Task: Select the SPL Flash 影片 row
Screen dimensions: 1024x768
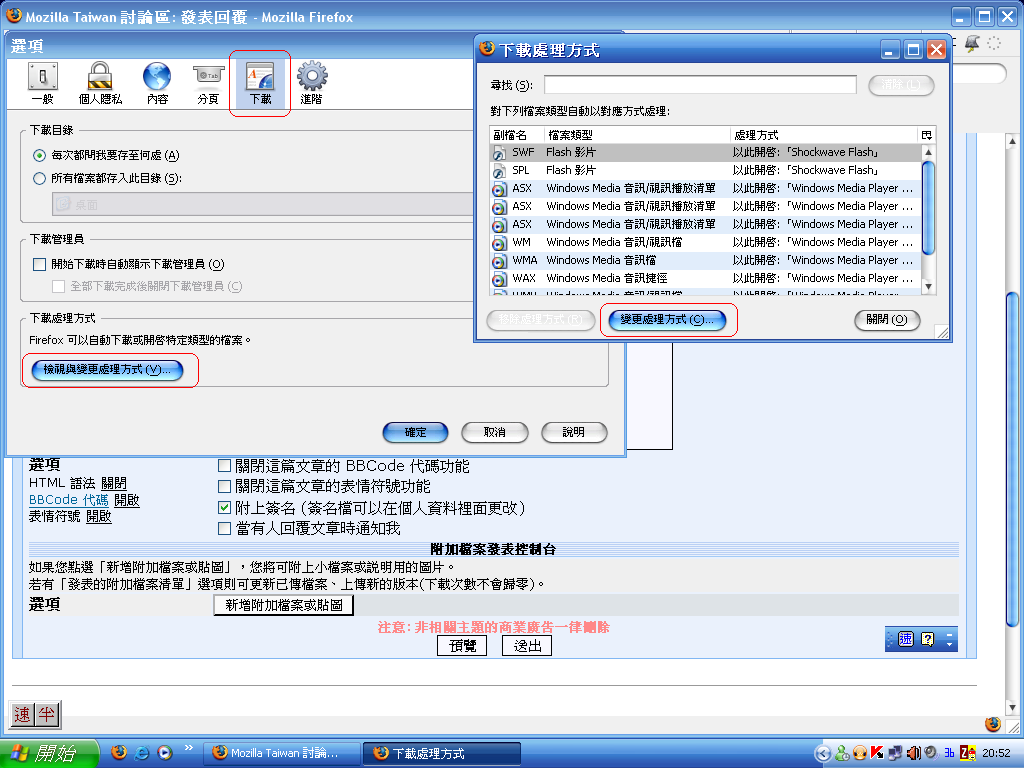Action: (x=705, y=170)
